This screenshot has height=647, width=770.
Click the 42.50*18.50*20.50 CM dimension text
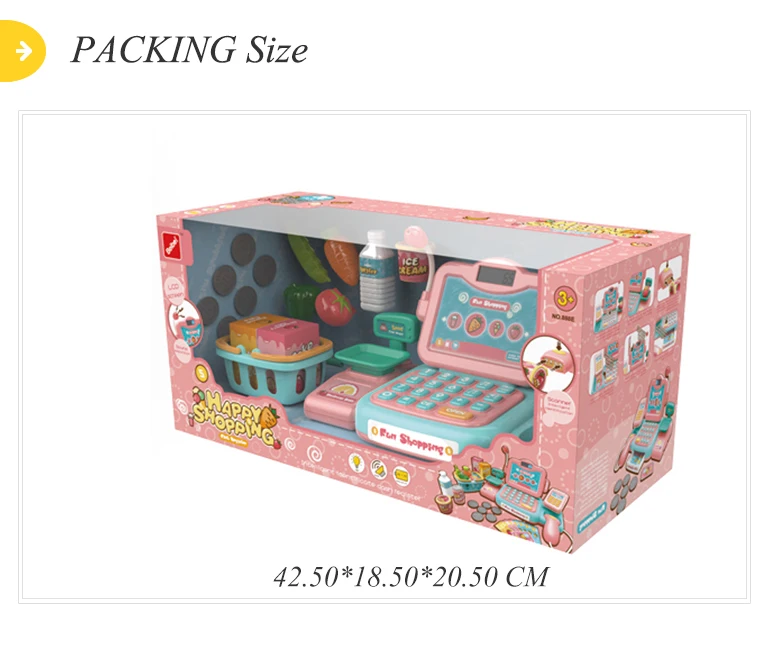pos(411,576)
